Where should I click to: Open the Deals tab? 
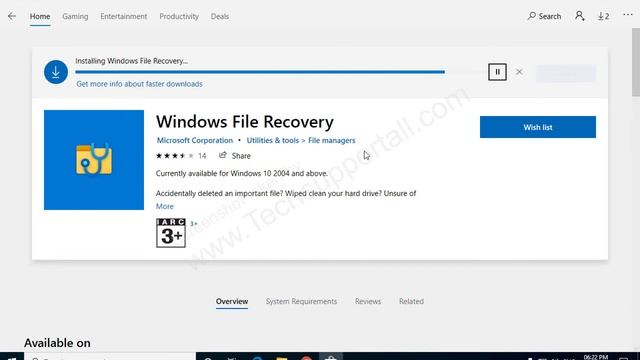220,16
